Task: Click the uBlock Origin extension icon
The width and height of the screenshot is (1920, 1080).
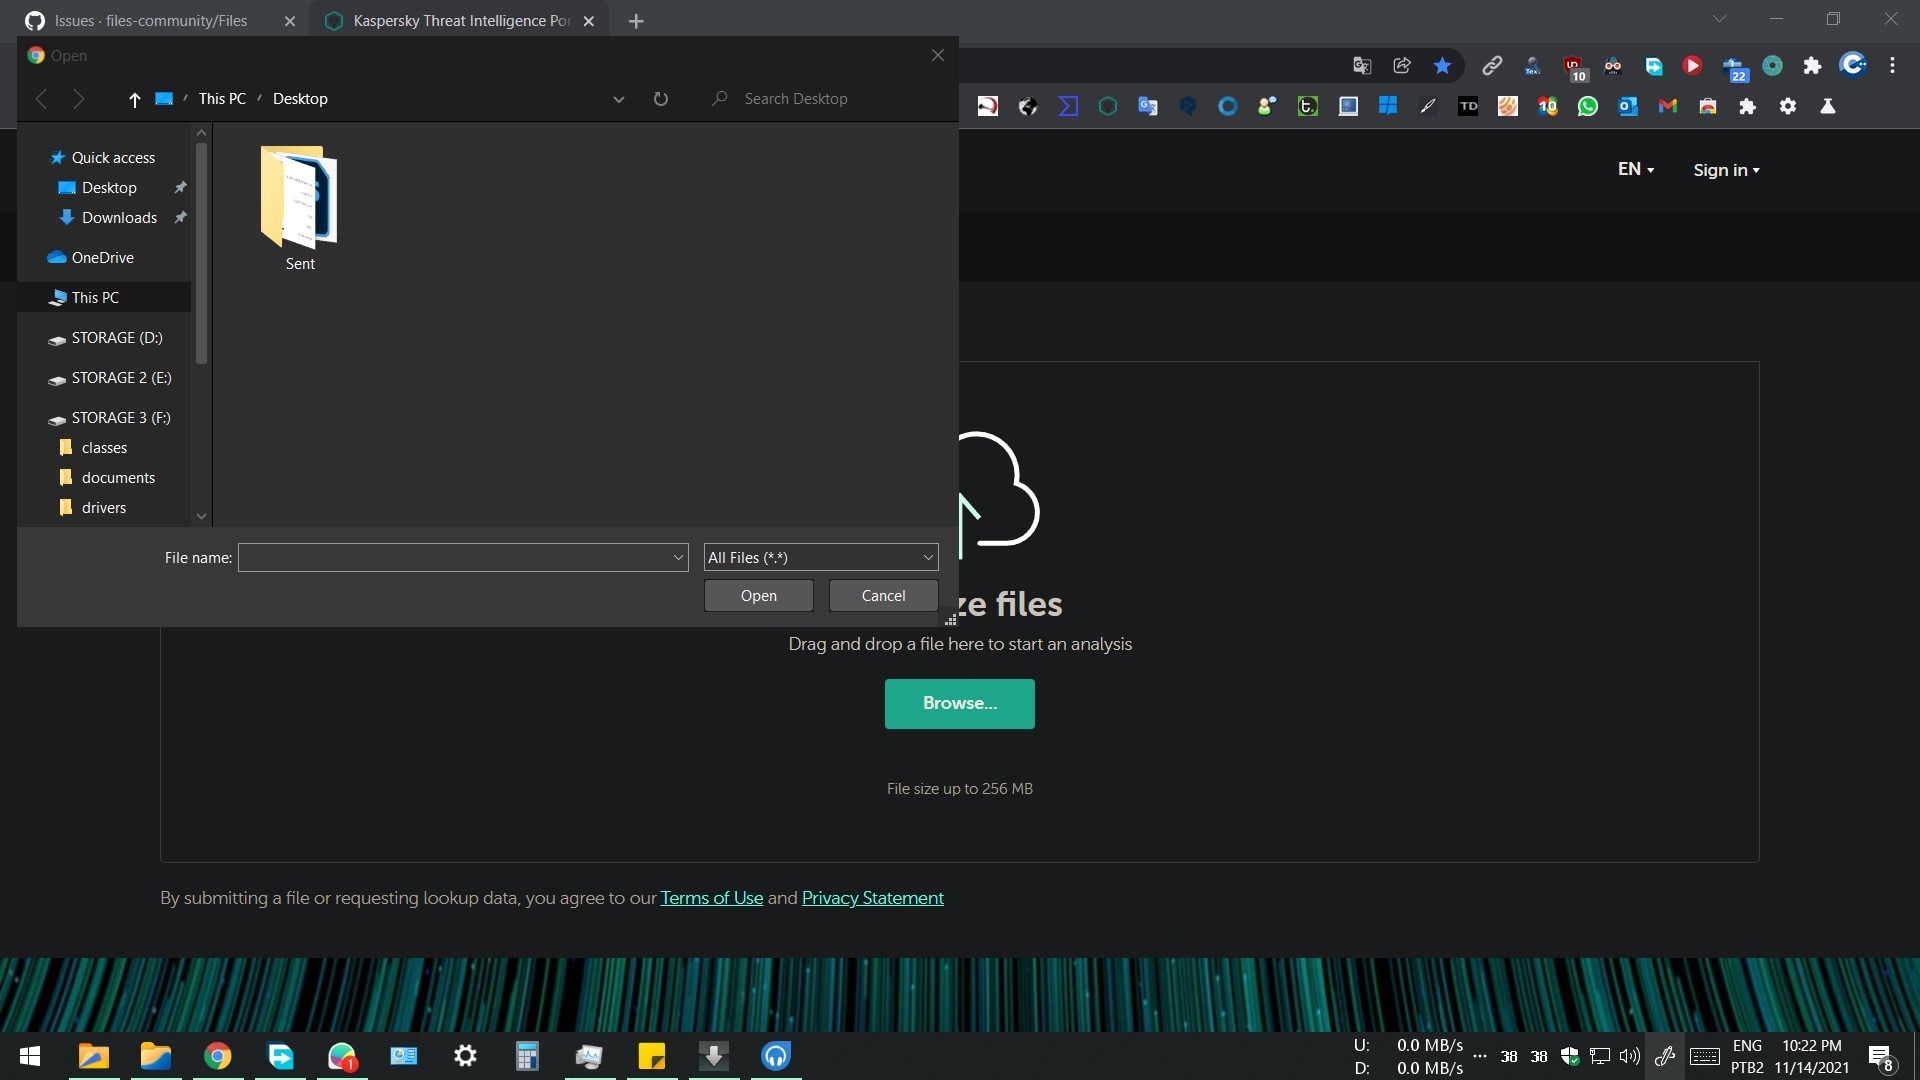Action: [x=1574, y=65]
